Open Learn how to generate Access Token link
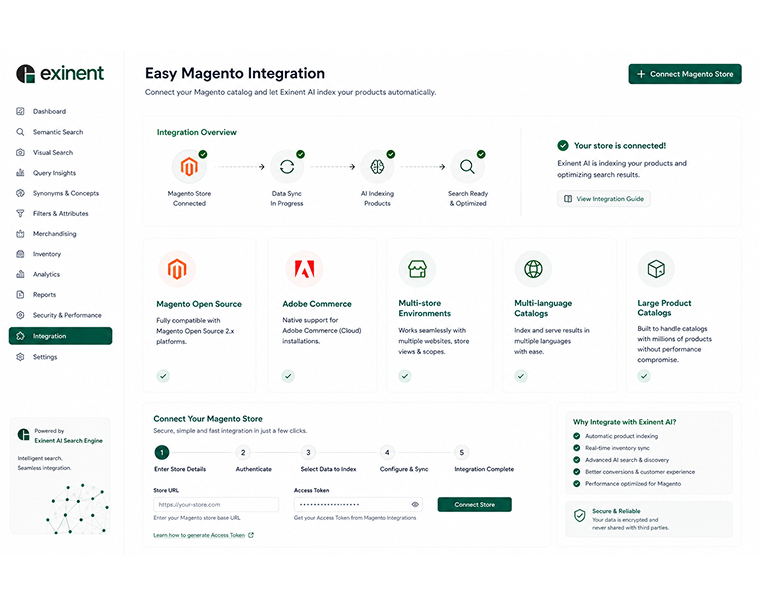The height and width of the screenshot is (606, 759). (203, 535)
